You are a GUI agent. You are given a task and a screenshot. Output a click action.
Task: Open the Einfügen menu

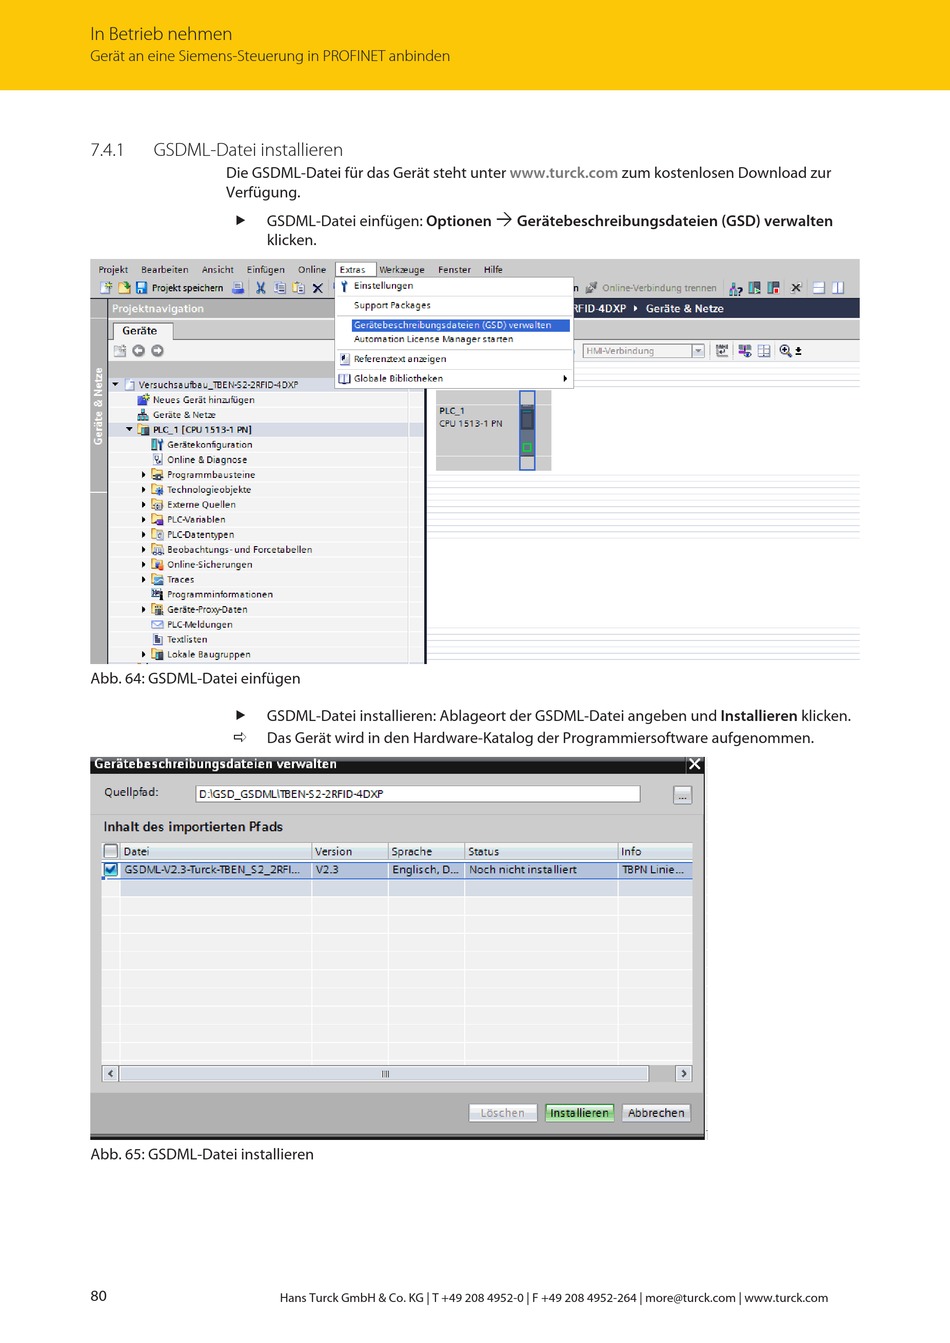click(x=266, y=270)
